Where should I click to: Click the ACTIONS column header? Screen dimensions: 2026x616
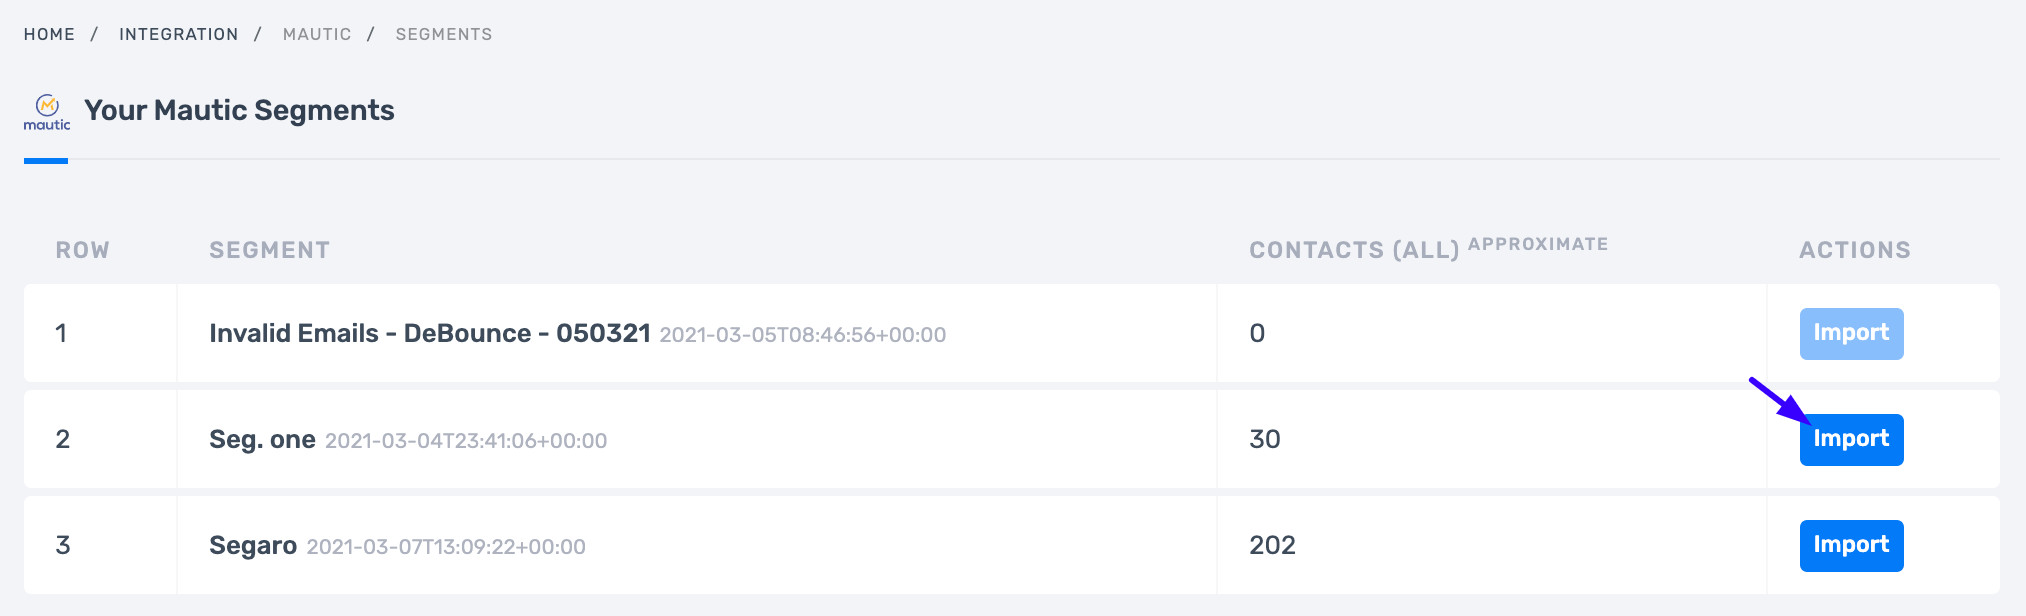(1855, 250)
